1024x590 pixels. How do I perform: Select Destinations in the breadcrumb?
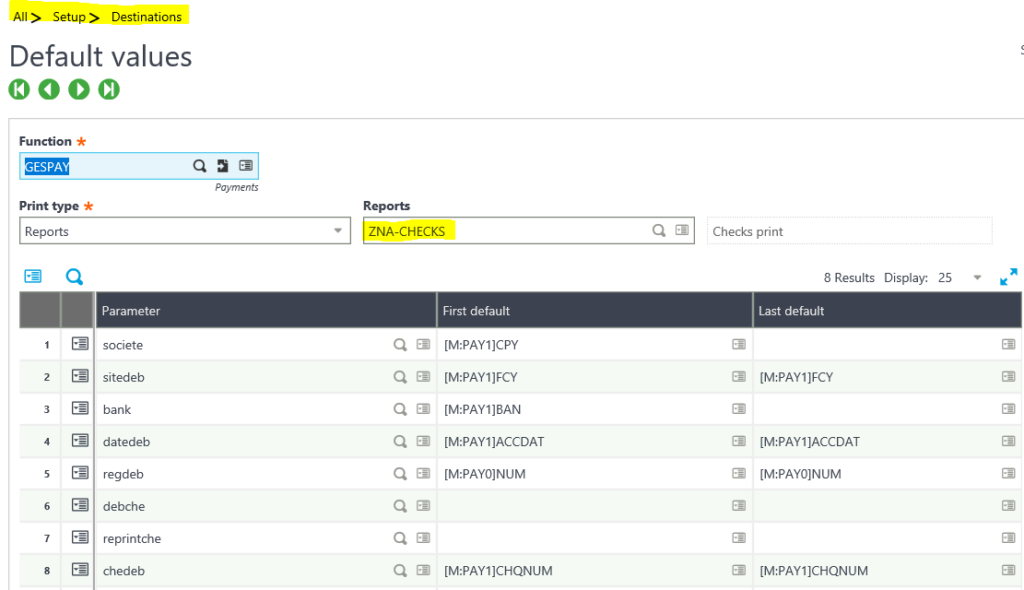(146, 16)
